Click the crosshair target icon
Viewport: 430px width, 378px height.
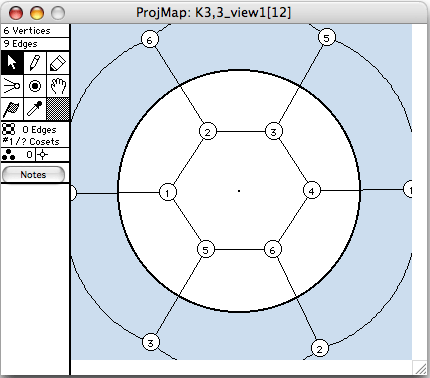(43, 155)
